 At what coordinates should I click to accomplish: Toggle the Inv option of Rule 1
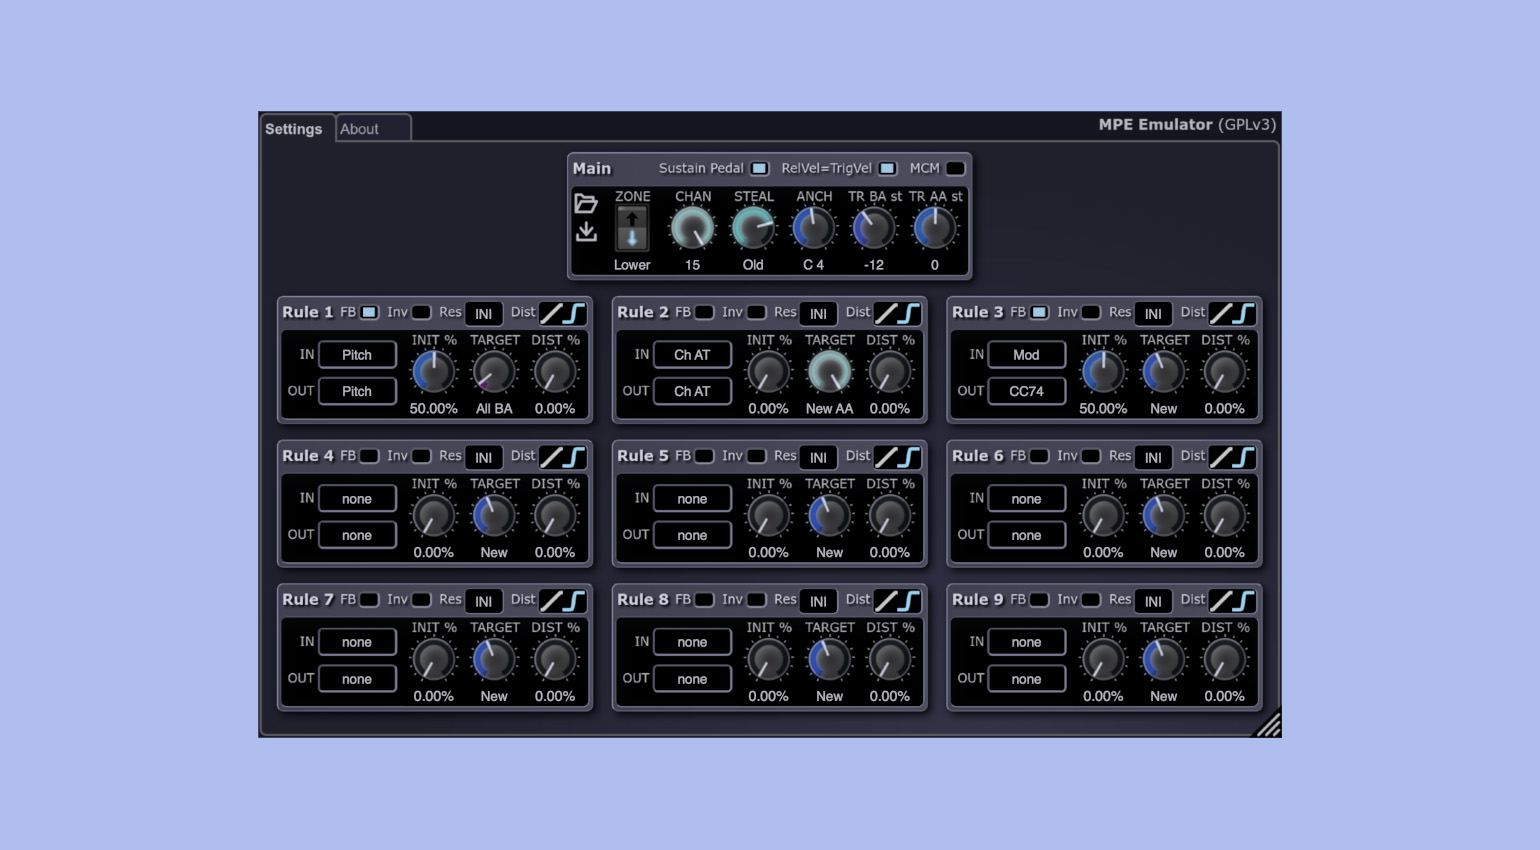[421, 312]
